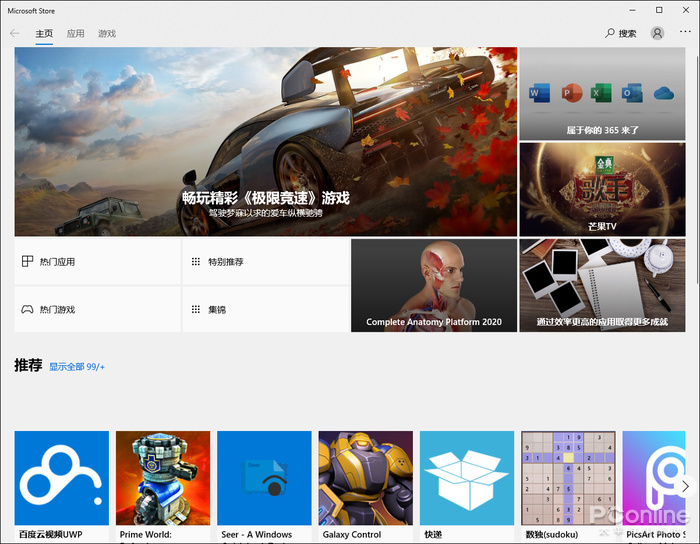Viewport: 700px width, 544px height.
Task: Open the Prime World app icon
Action: tap(163, 478)
